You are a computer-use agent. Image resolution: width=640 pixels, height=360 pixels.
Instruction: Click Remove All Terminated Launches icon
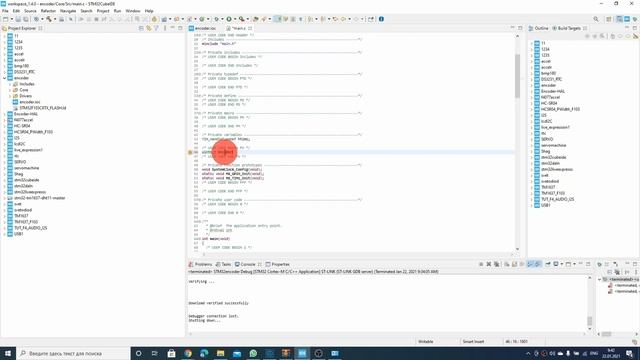click(x=496, y=264)
